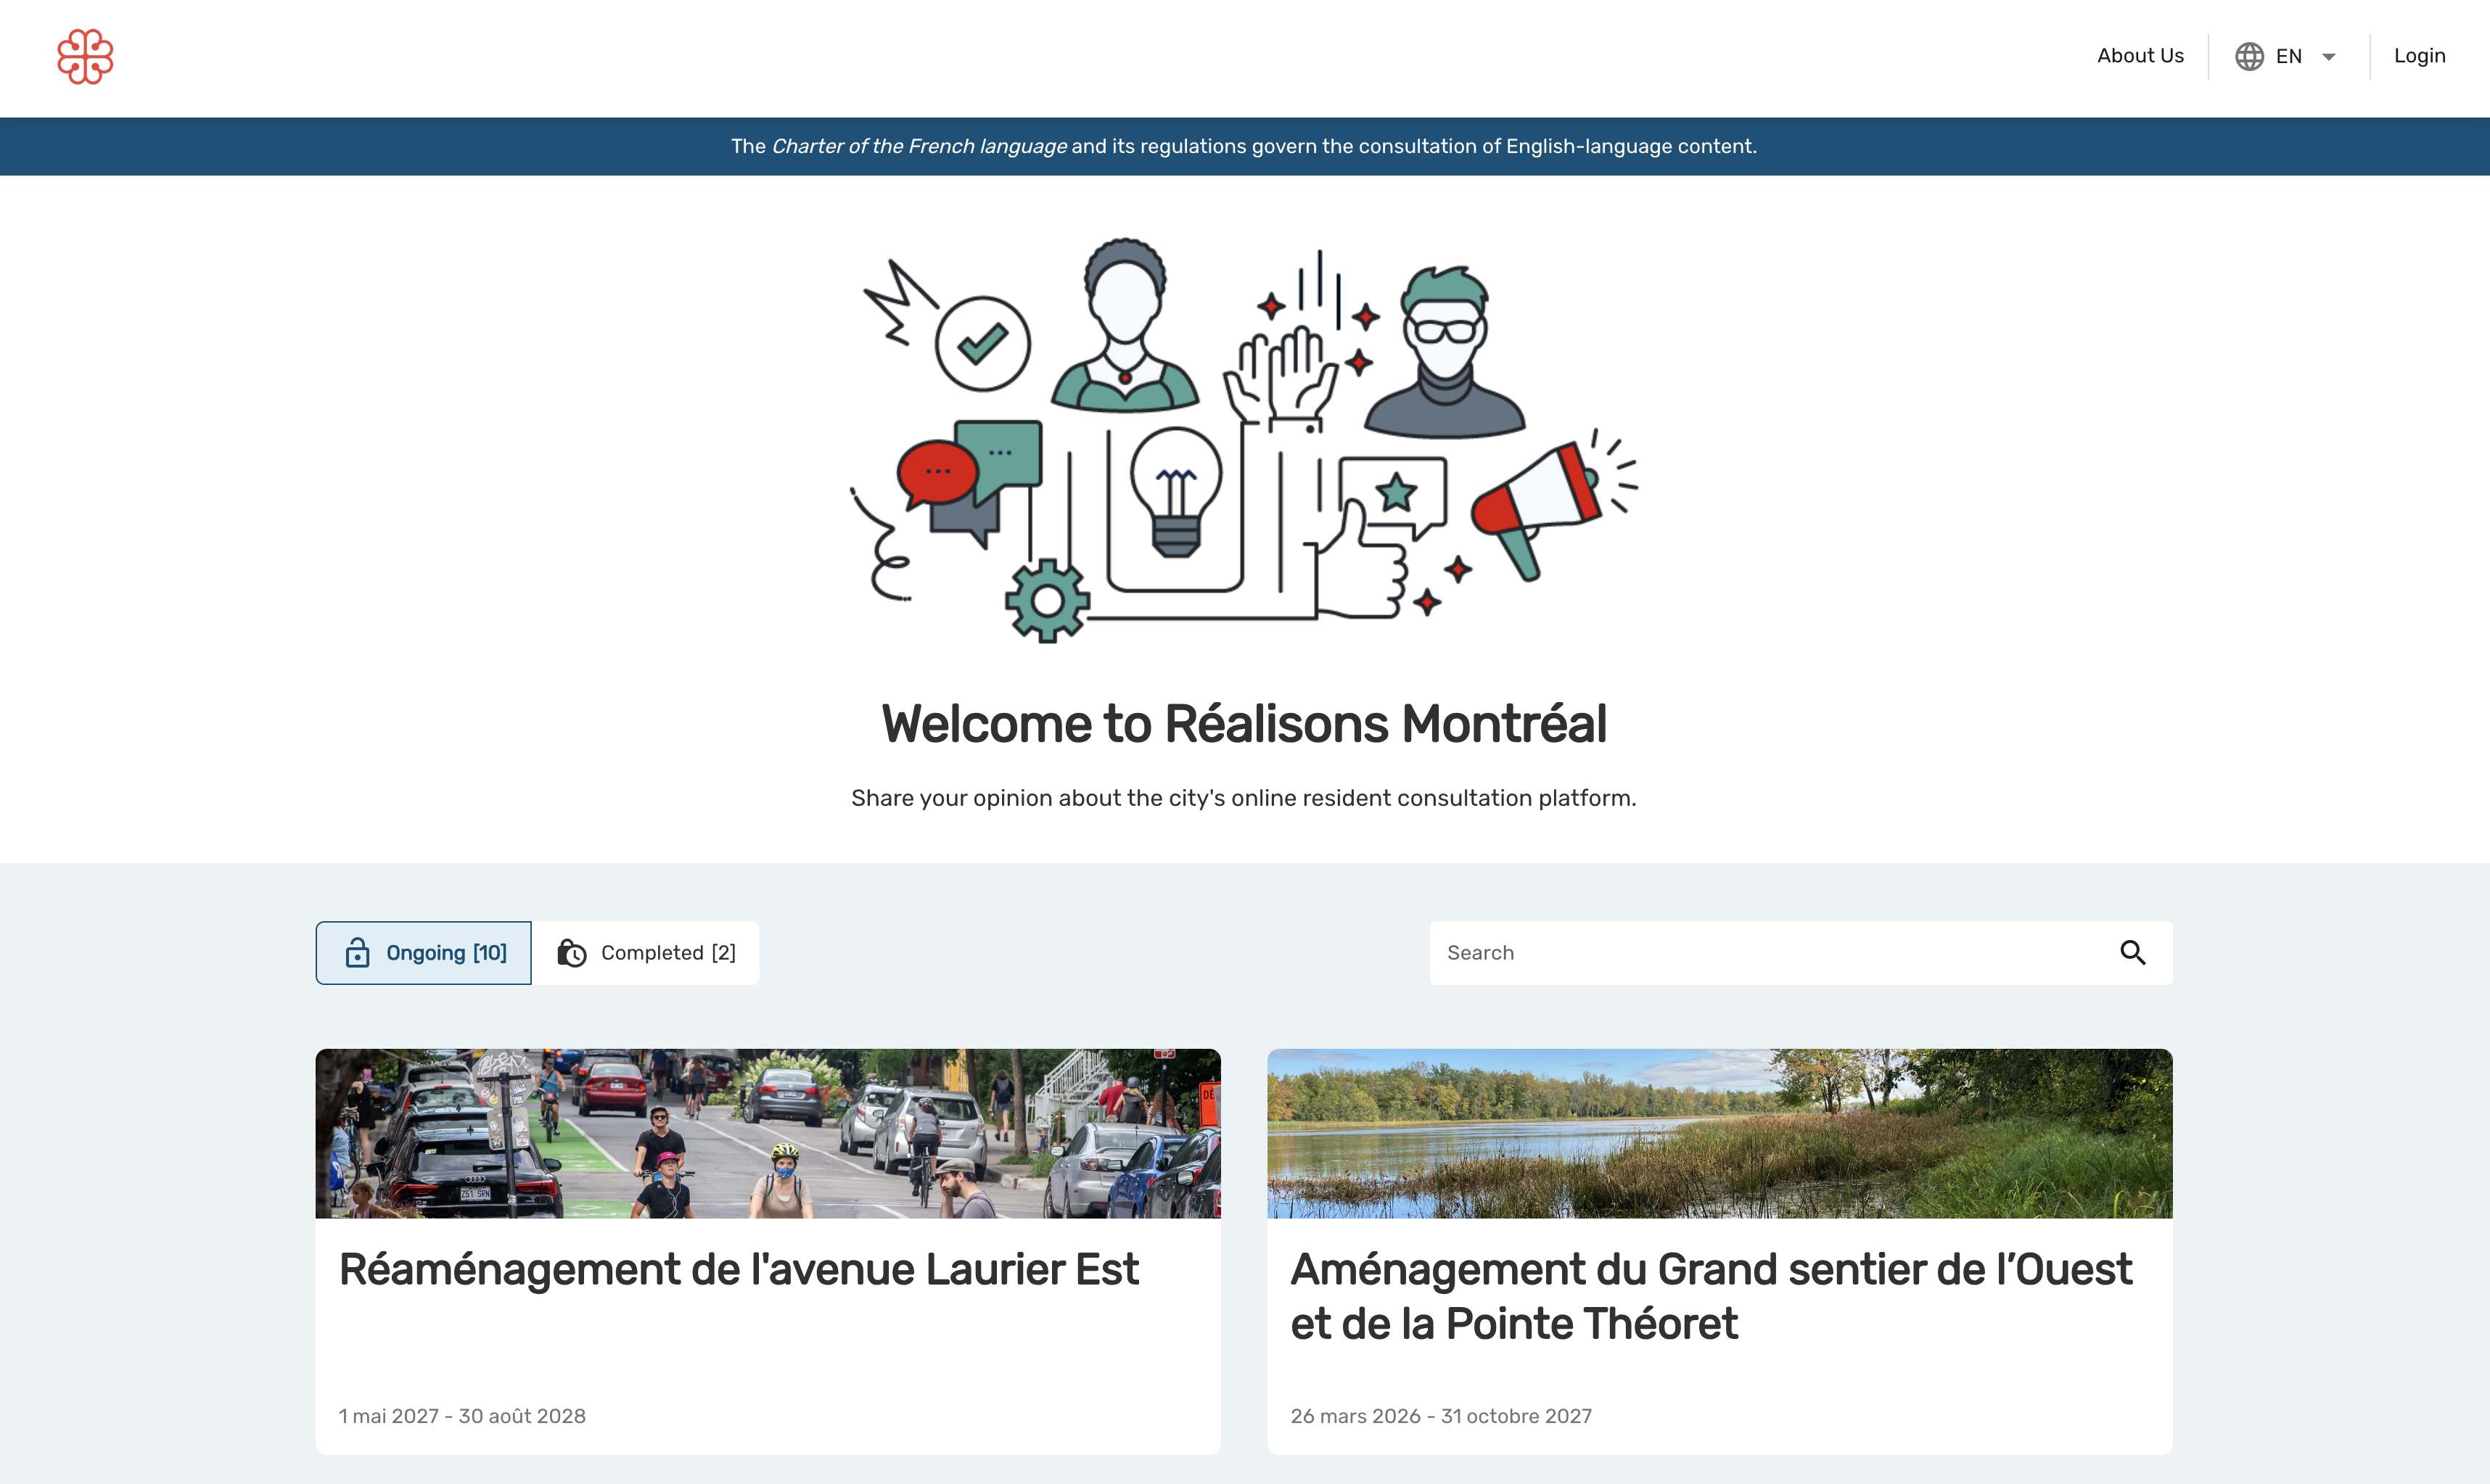Image resolution: width=2490 pixels, height=1484 pixels.
Task: Click the red Montréal rosette logo
Action: (85, 57)
